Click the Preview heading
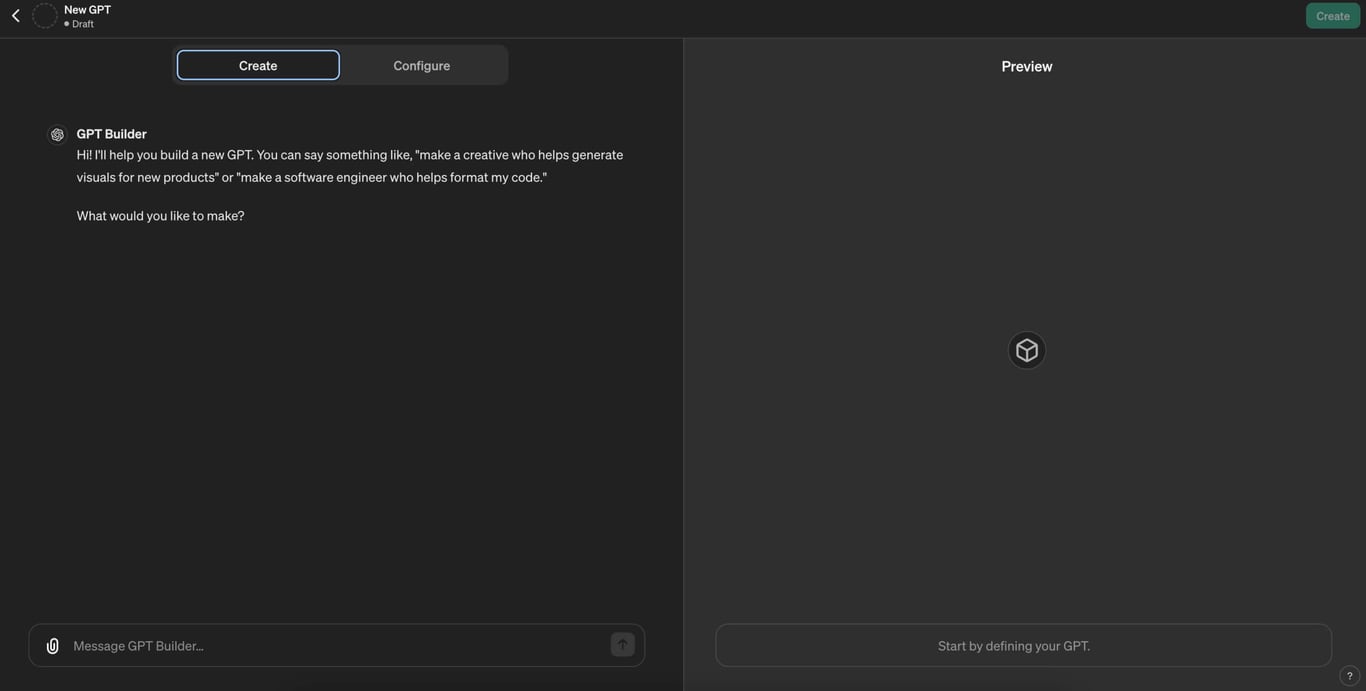The width and height of the screenshot is (1366, 691). pyautogui.click(x=1027, y=67)
